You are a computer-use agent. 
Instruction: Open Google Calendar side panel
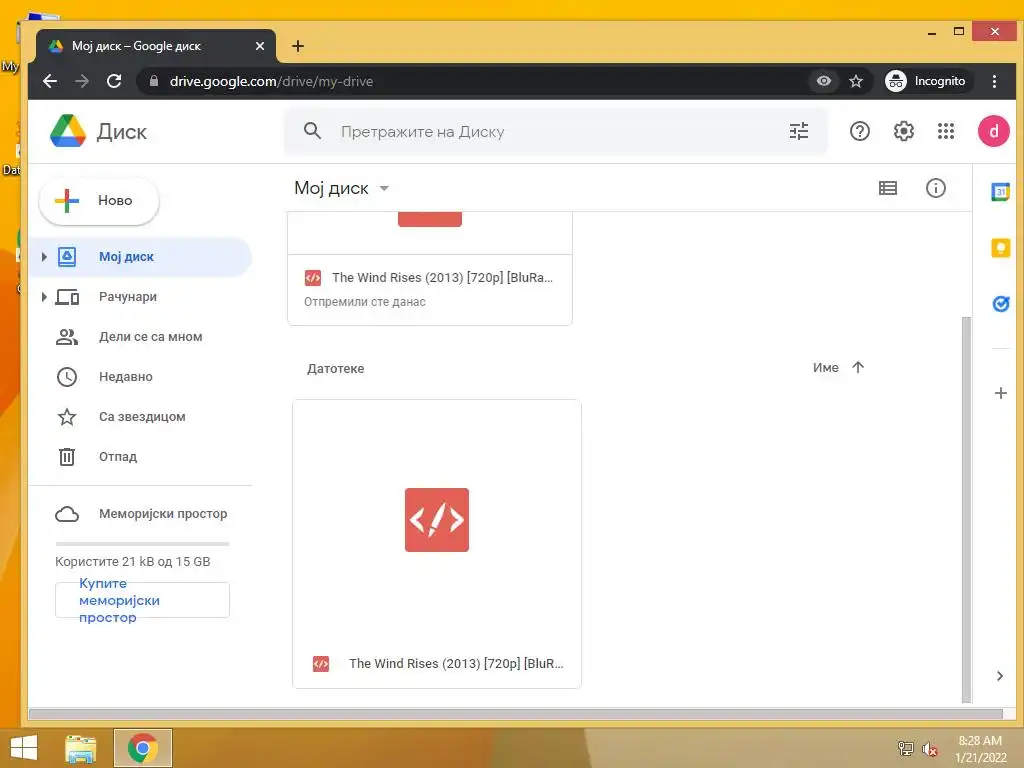tap(1000, 192)
